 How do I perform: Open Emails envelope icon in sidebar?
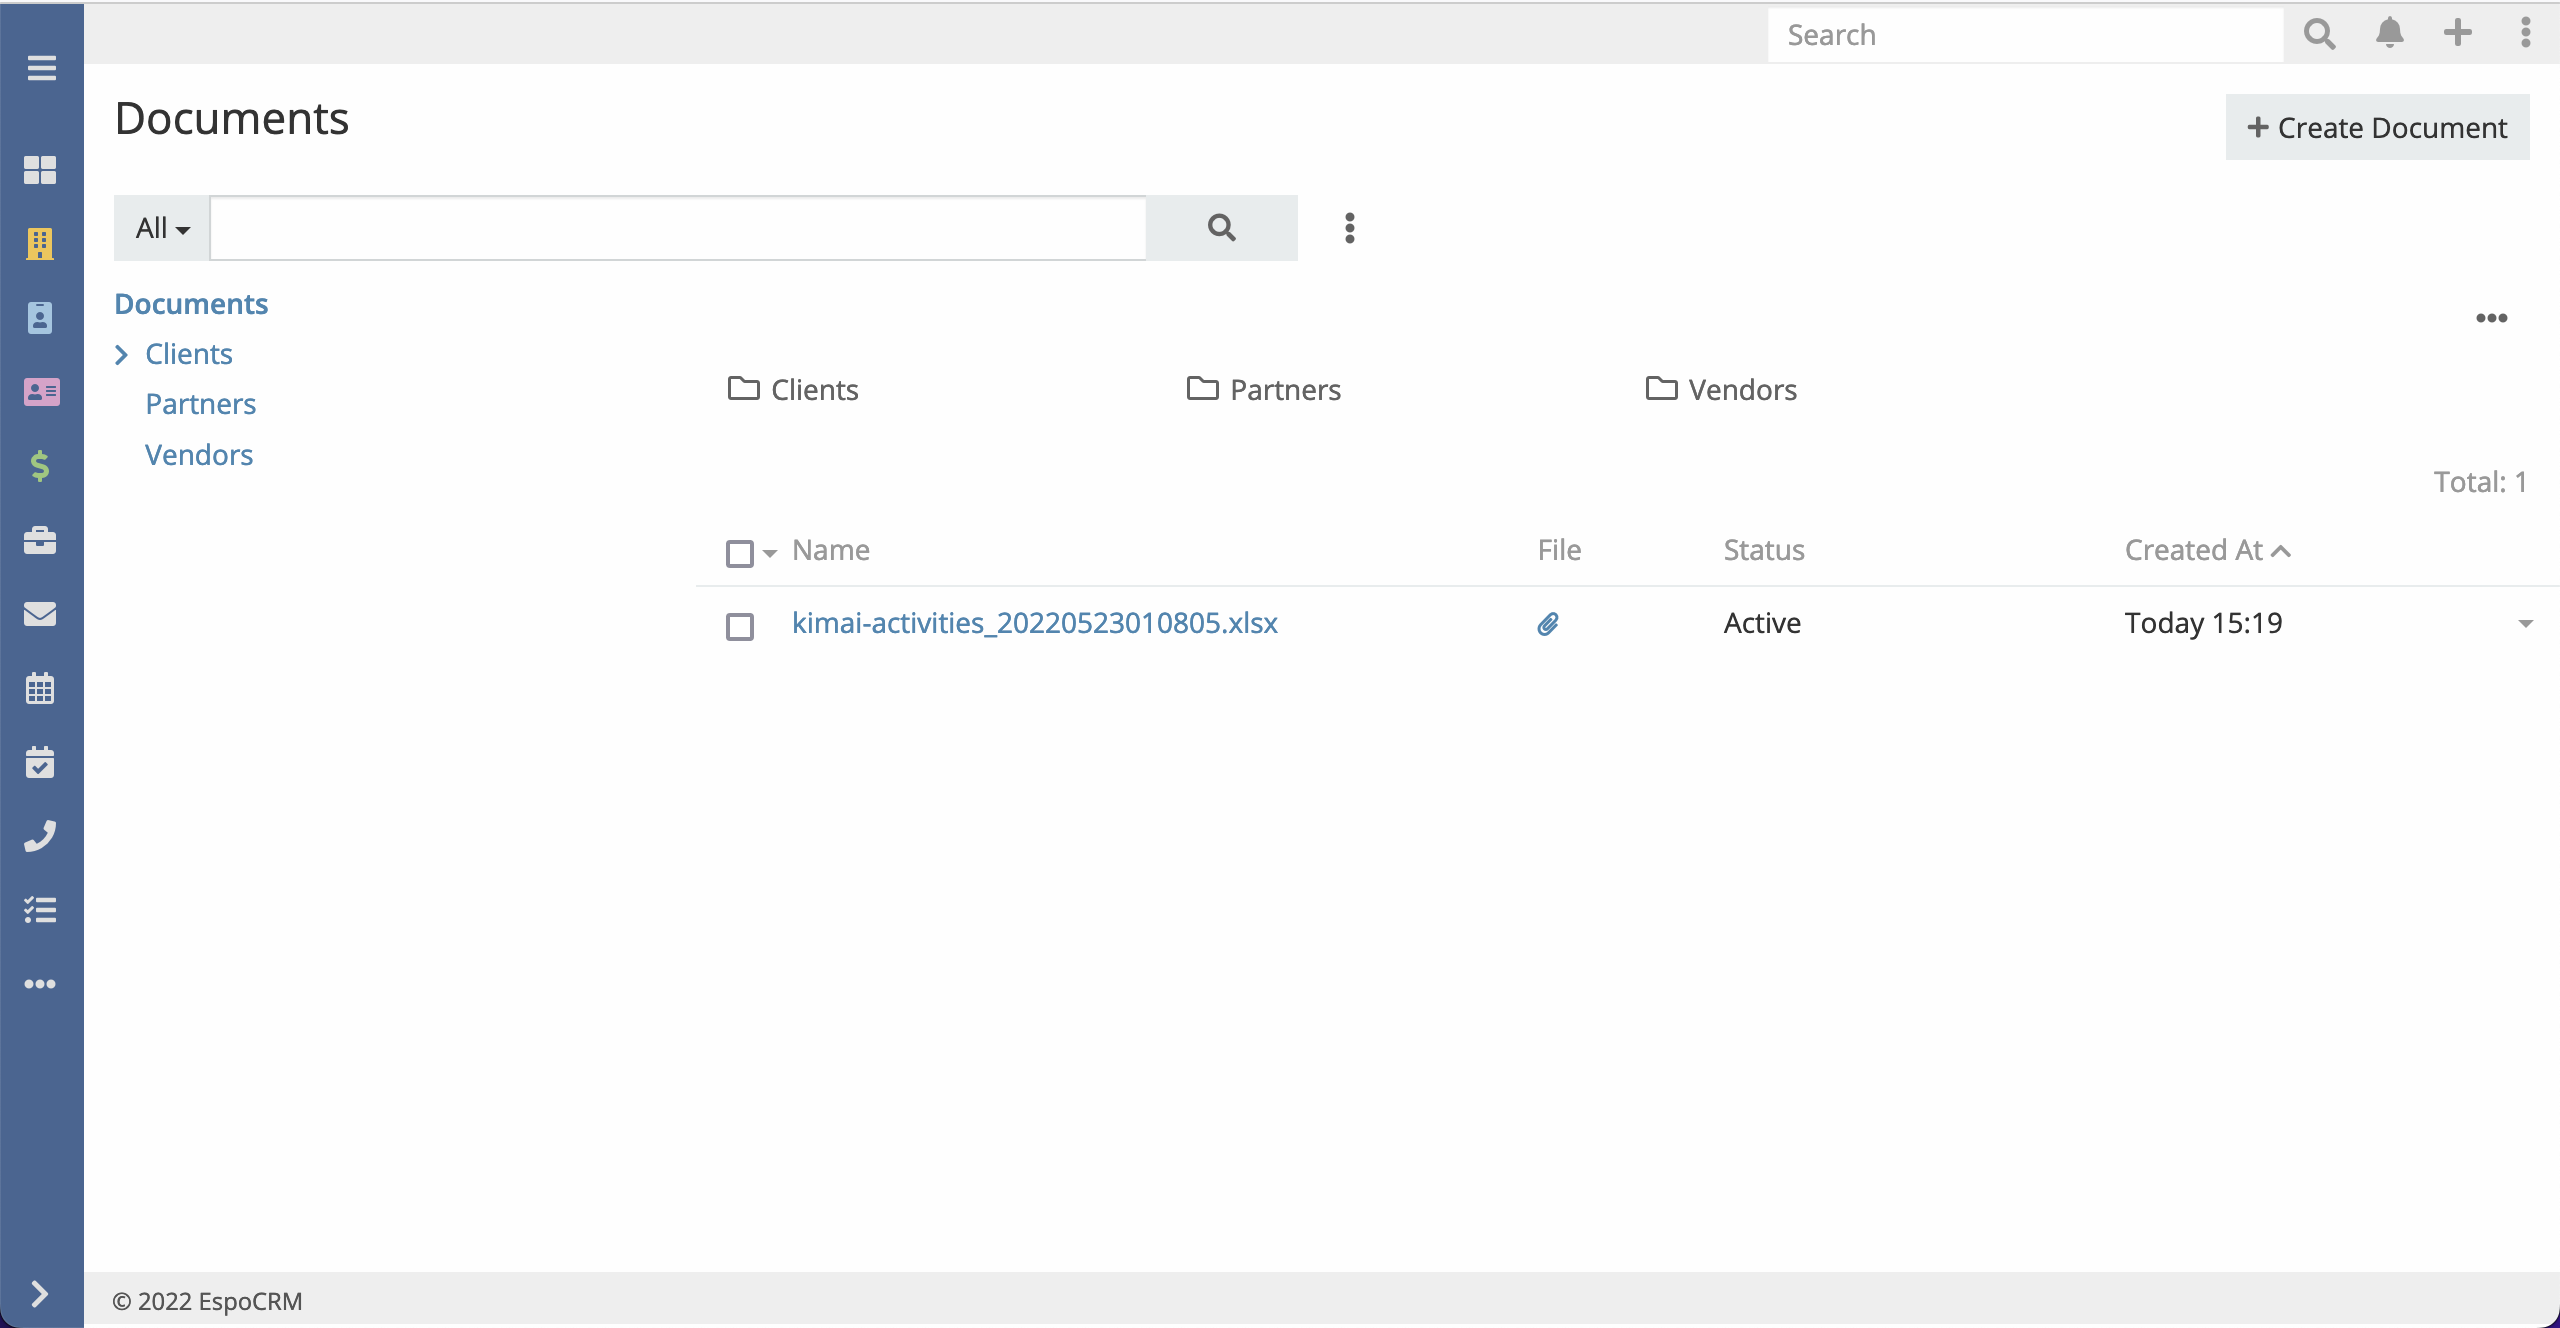point(40,614)
